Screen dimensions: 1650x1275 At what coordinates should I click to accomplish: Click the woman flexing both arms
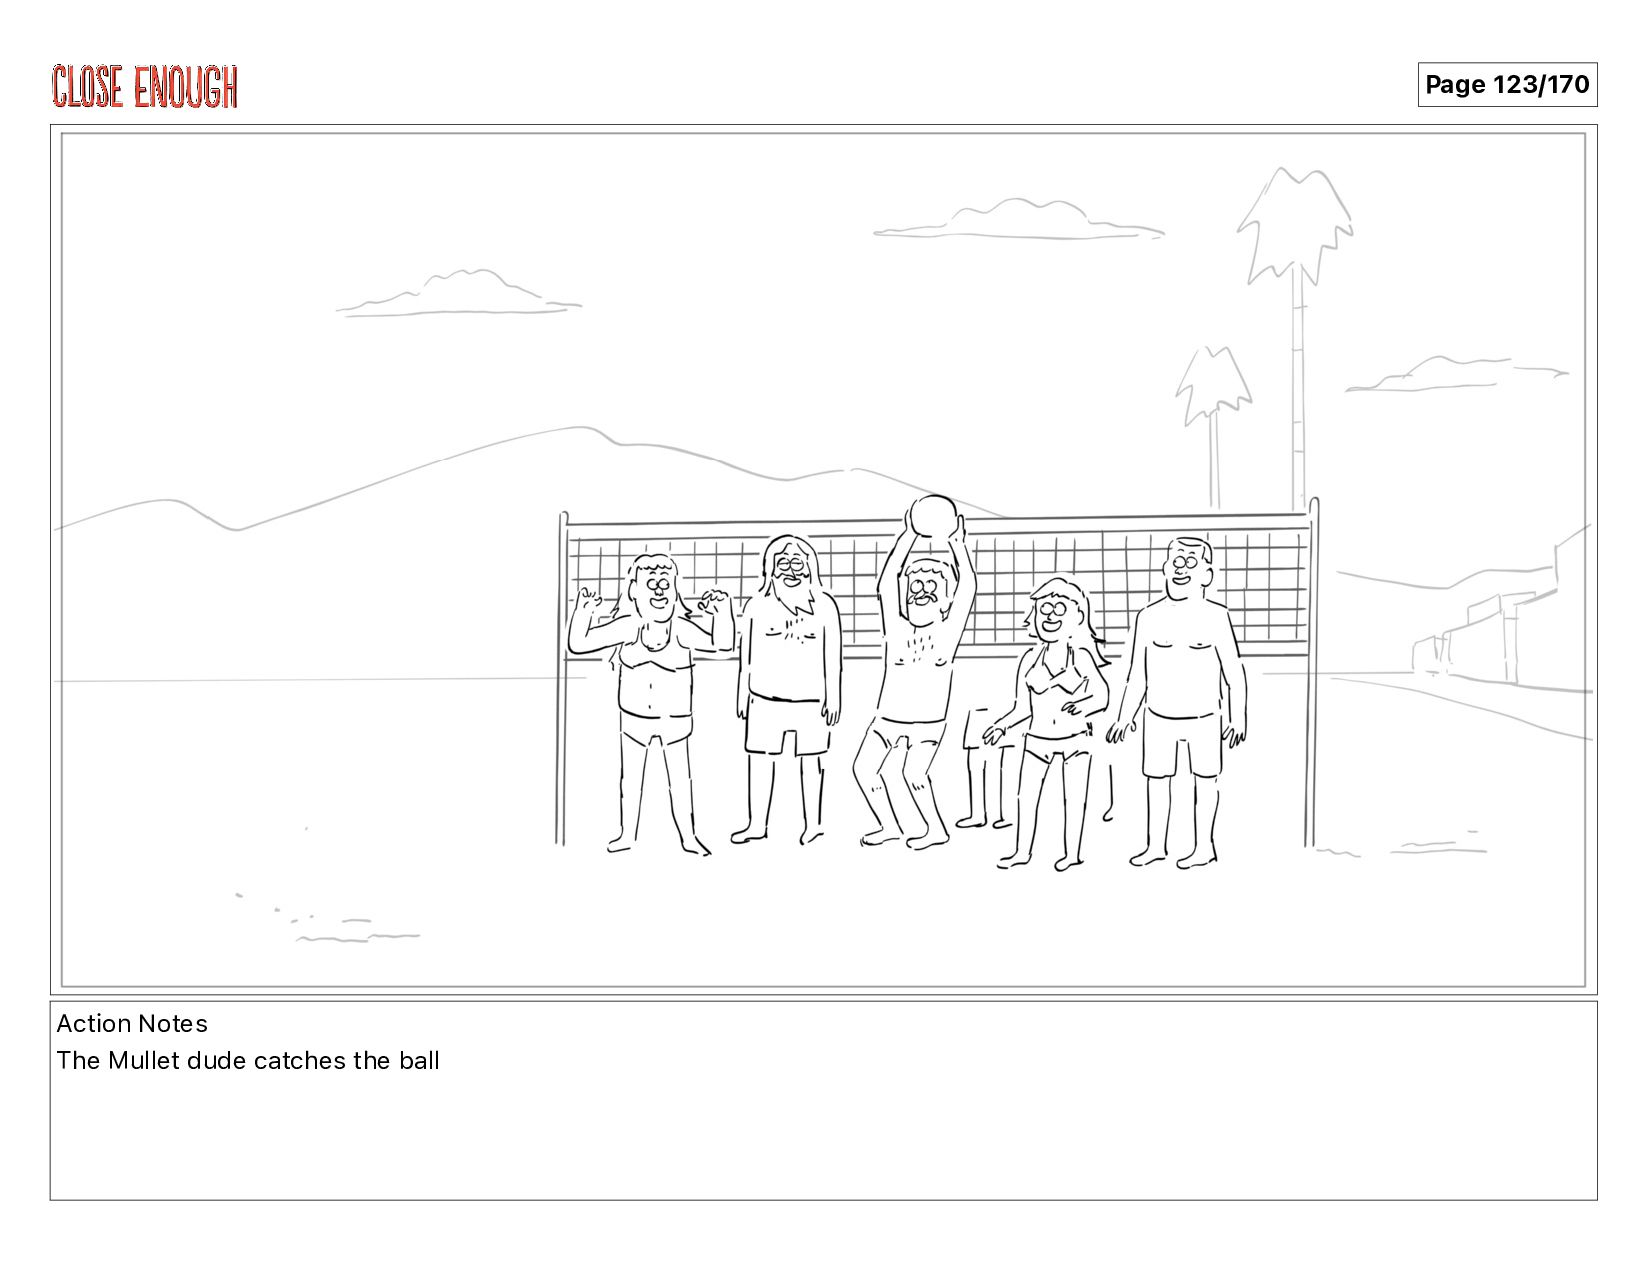(650, 705)
